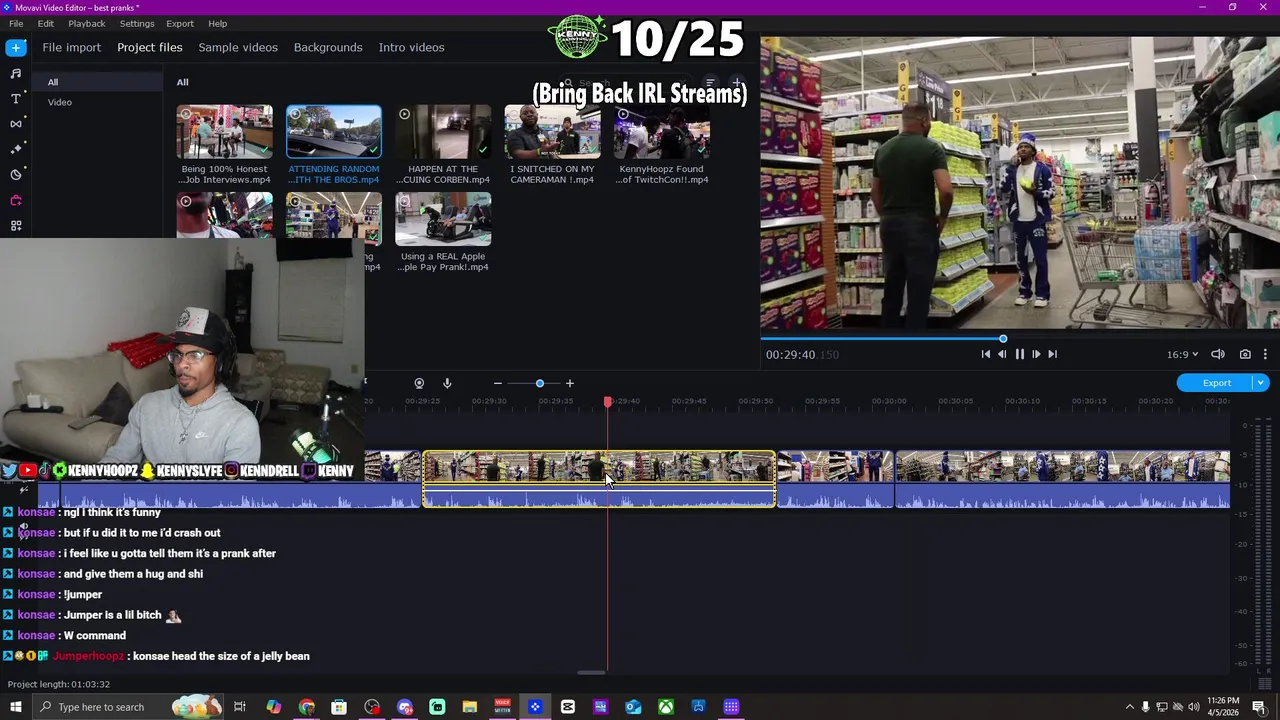Click the red playhead marker on ruler
1280x720 pixels.
607,402
